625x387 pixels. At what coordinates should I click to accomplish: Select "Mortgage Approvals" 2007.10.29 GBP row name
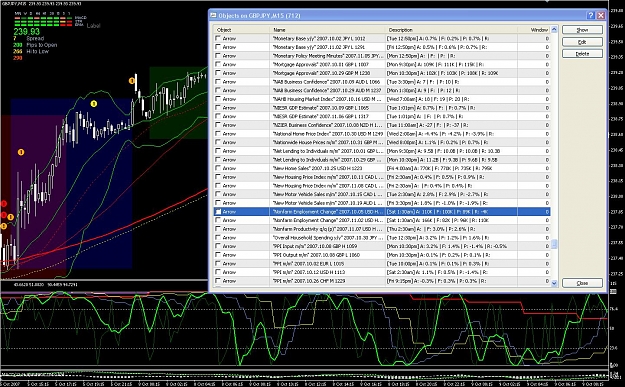(x=321, y=73)
